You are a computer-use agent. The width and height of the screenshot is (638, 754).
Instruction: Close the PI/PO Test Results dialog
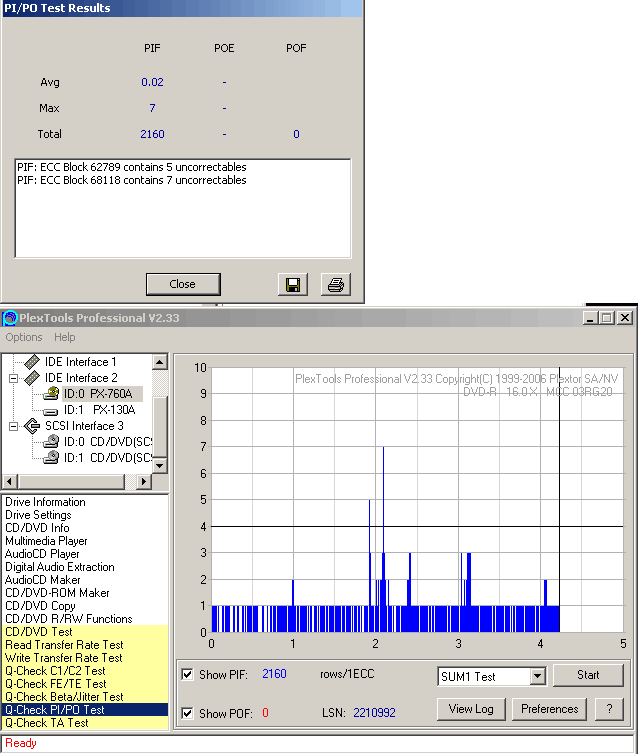pyautogui.click(x=182, y=284)
